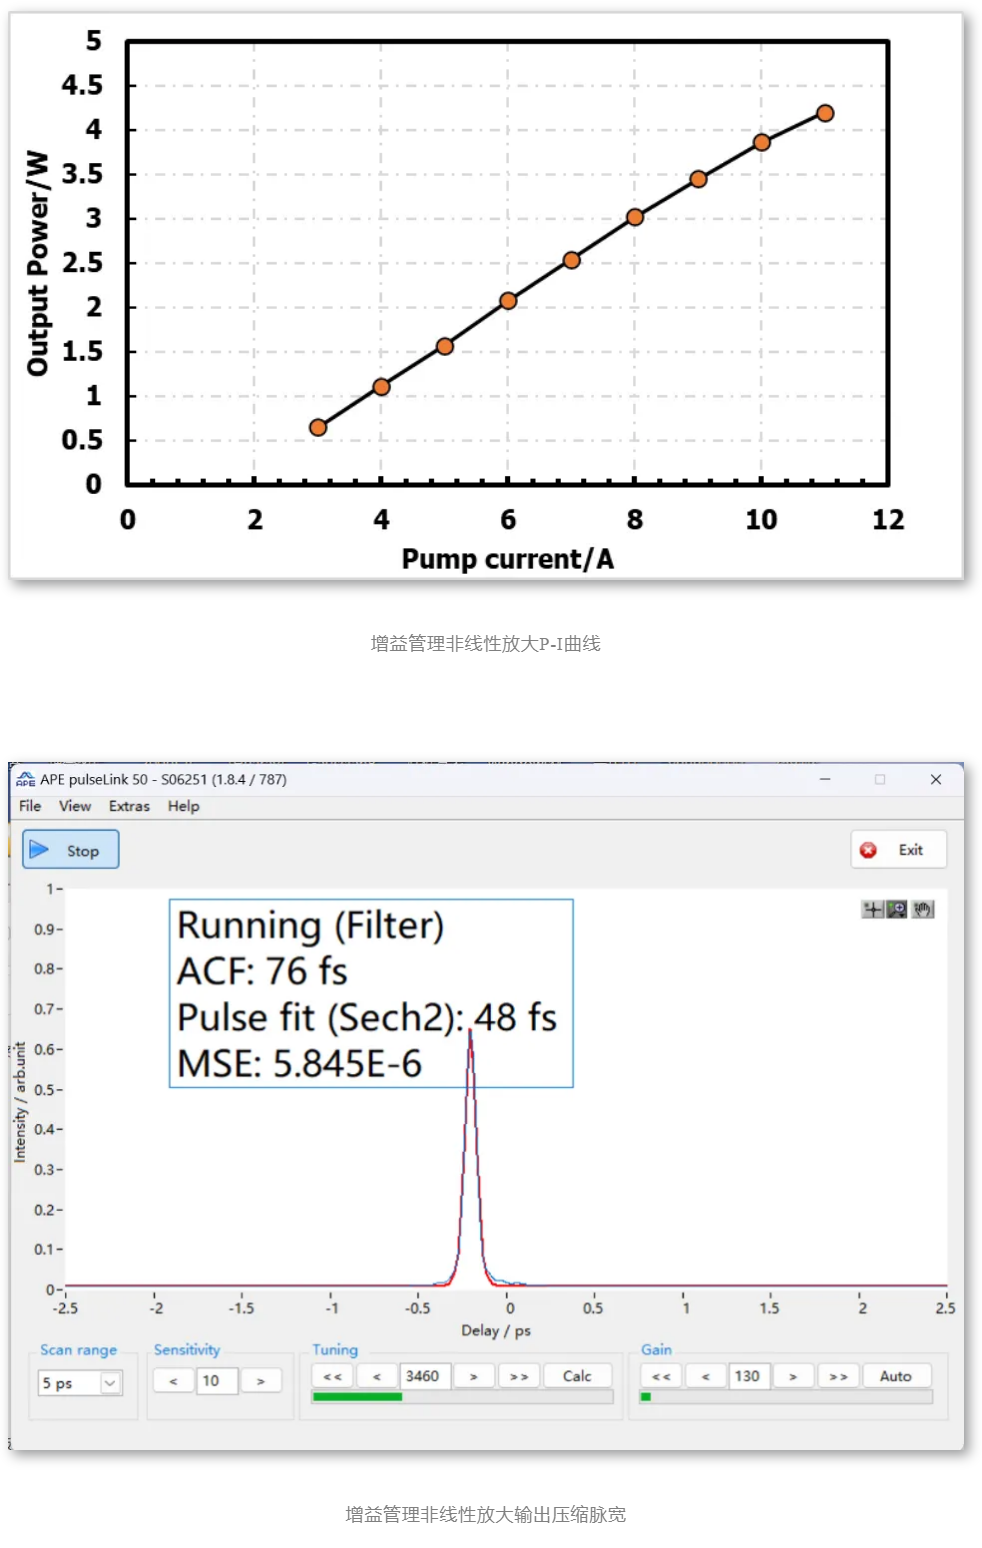This screenshot has height=1548, width=982.
Task: Click the red Exit button
Action: [x=898, y=850]
